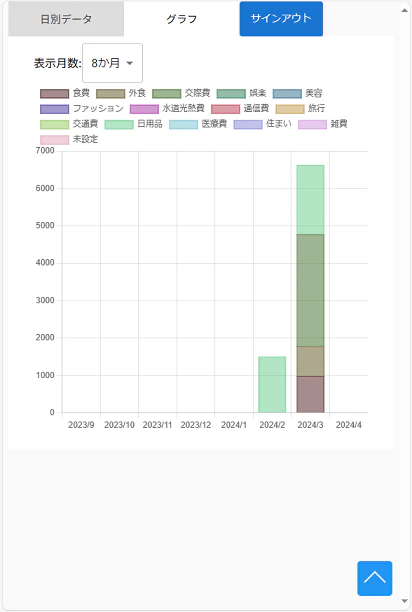This screenshot has height=612, width=412.
Task: Click the 2023/9 axis label
Action: click(81, 425)
